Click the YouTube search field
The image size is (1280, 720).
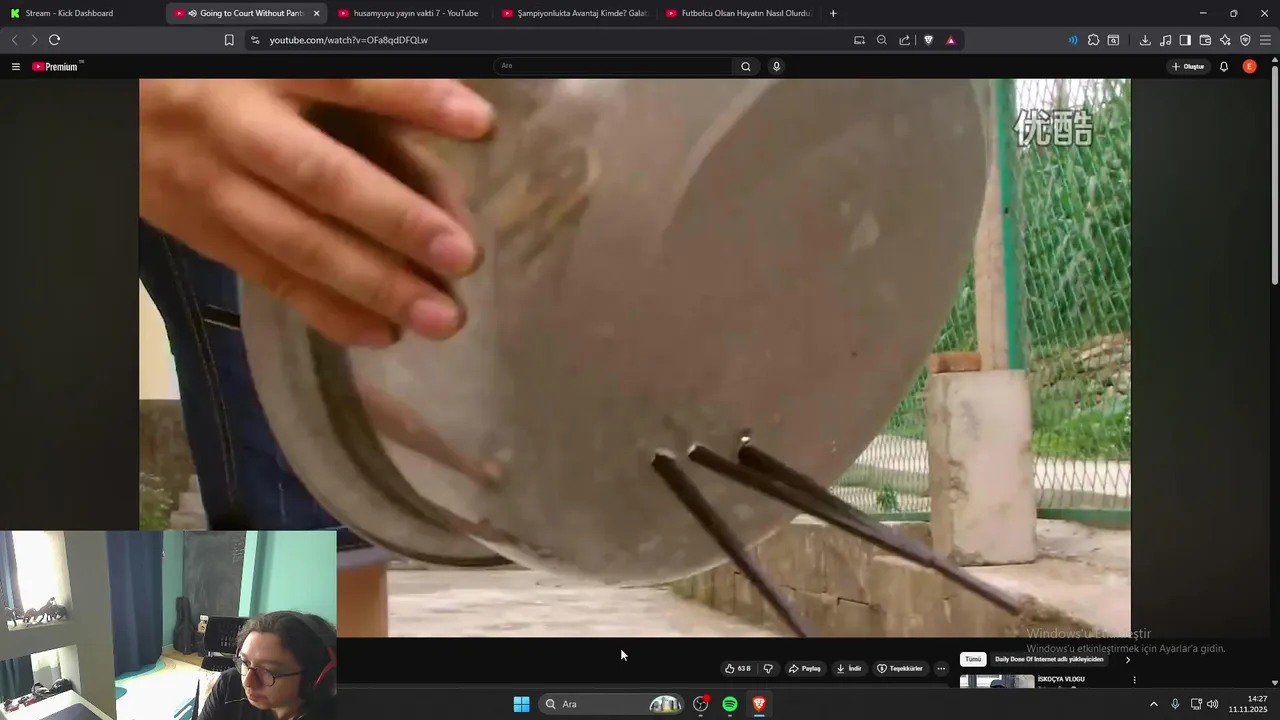tap(614, 66)
